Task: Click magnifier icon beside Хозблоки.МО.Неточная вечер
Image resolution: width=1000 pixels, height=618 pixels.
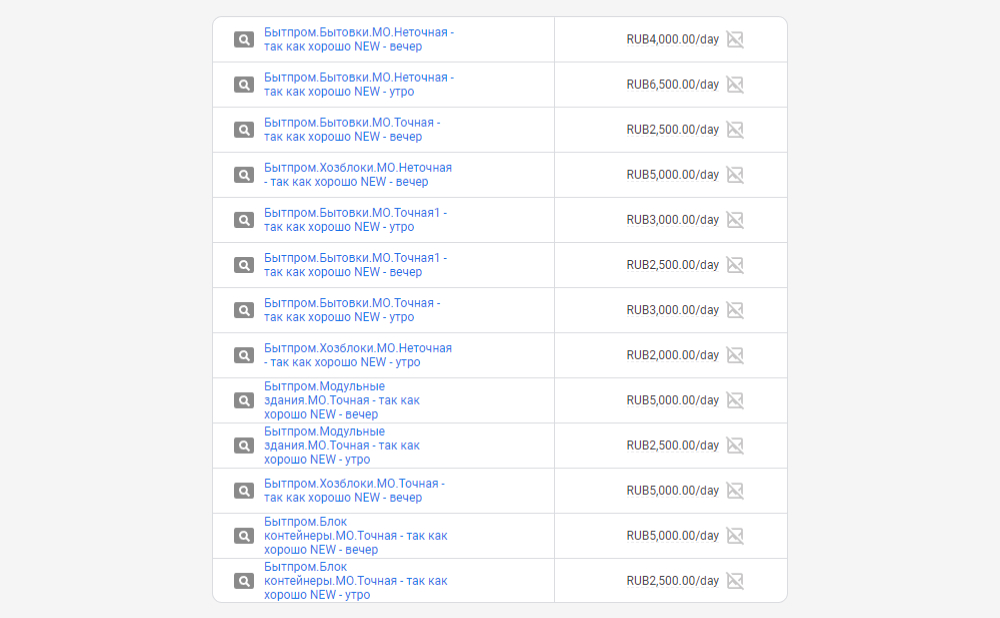Action: [244, 175]
